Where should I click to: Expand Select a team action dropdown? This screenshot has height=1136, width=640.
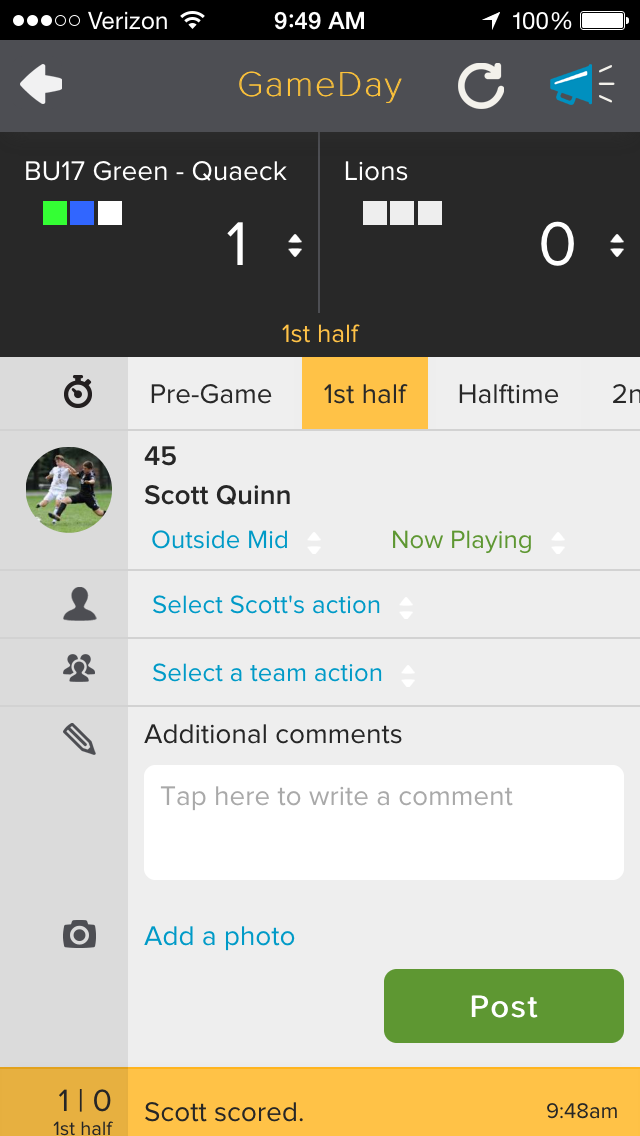(282, 674)
